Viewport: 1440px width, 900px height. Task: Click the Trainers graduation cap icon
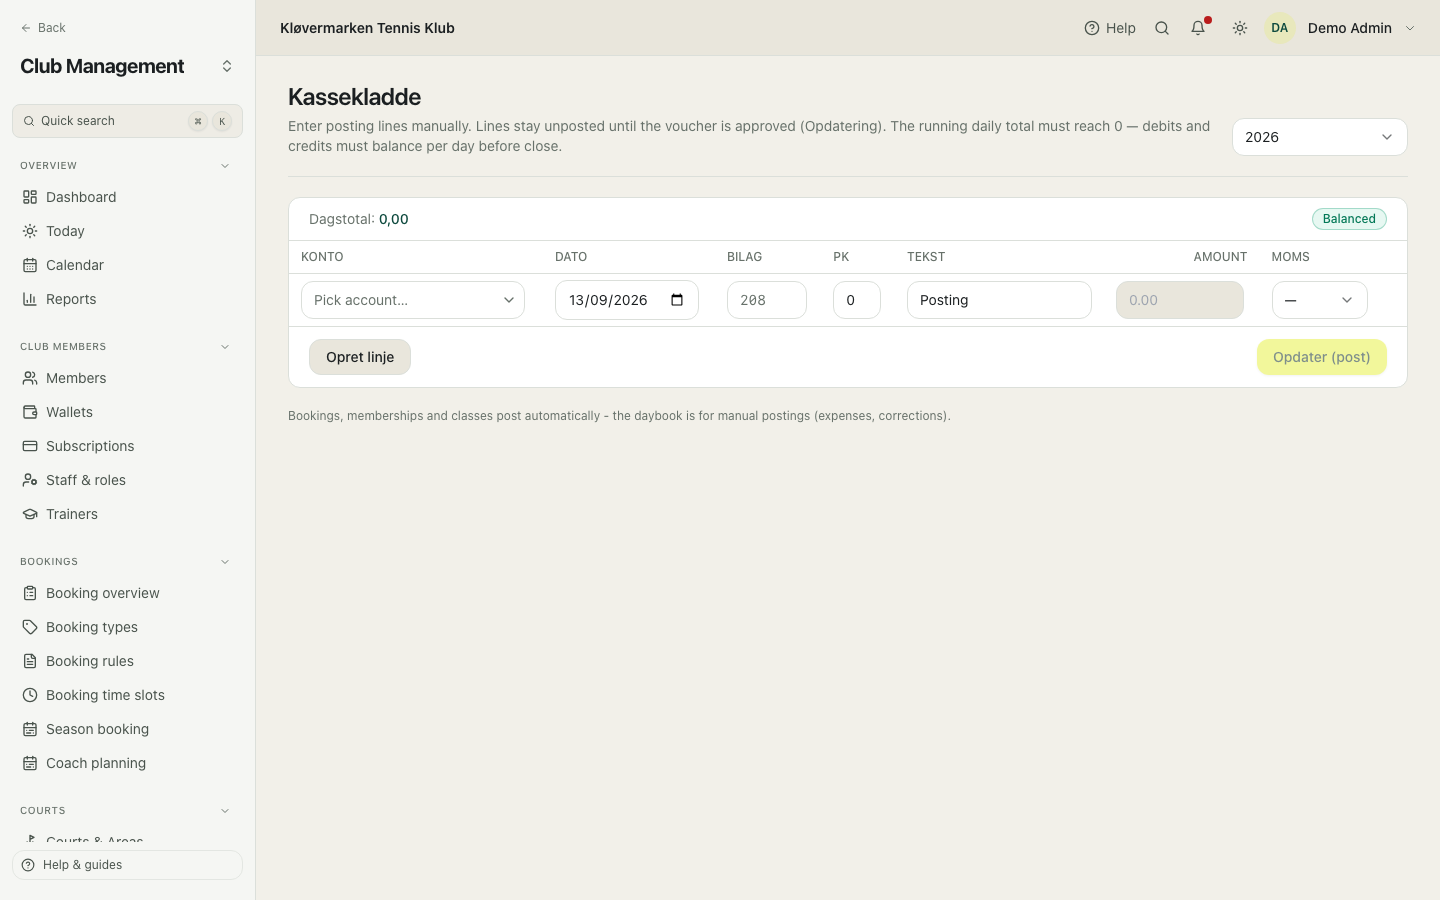pos(30,514)
